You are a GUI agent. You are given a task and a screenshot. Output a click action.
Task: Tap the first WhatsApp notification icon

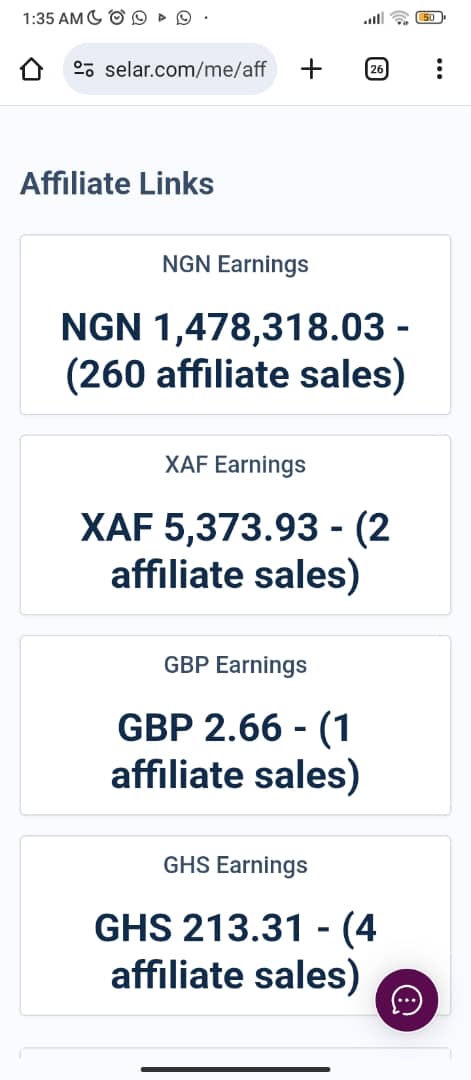[x=139, y=19]
